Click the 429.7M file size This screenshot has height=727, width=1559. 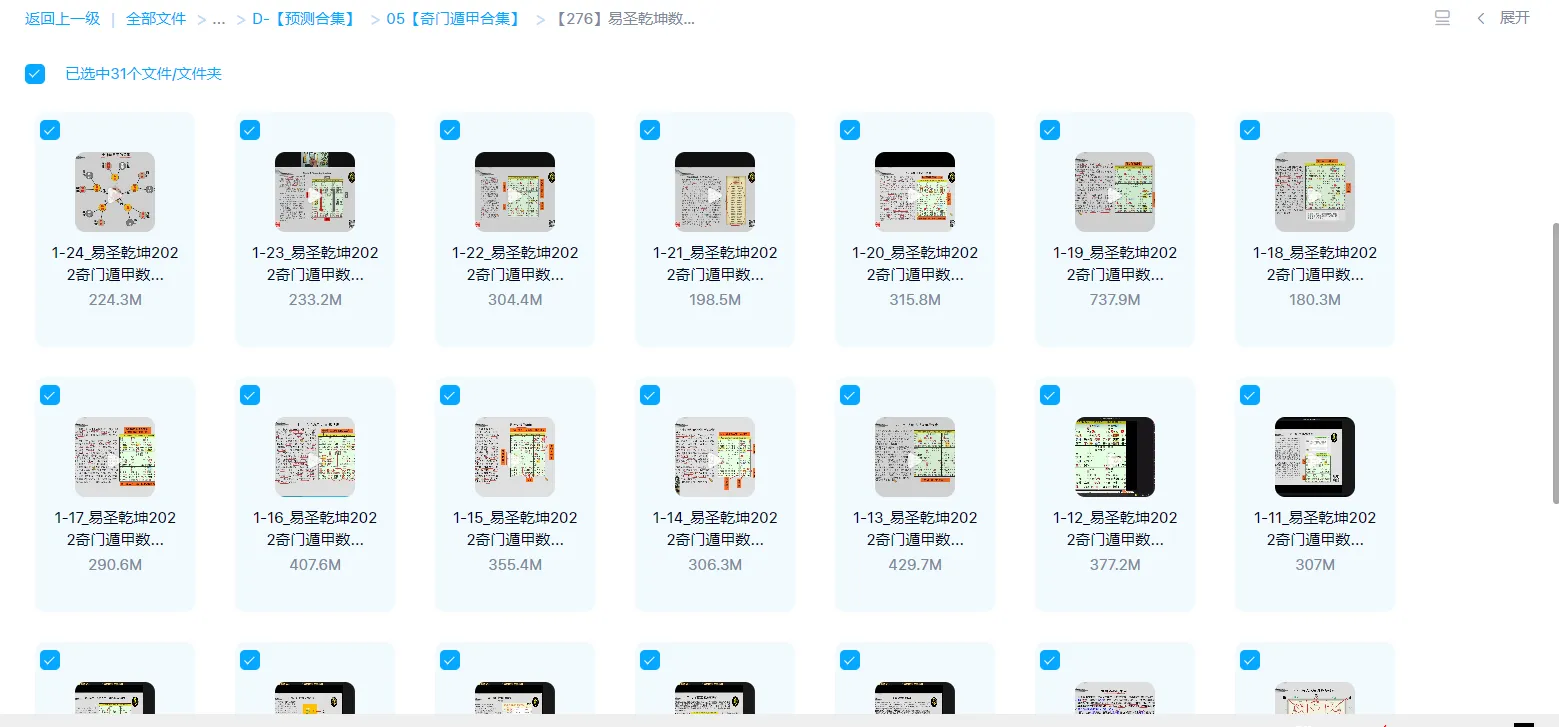[x=915, y=564]
